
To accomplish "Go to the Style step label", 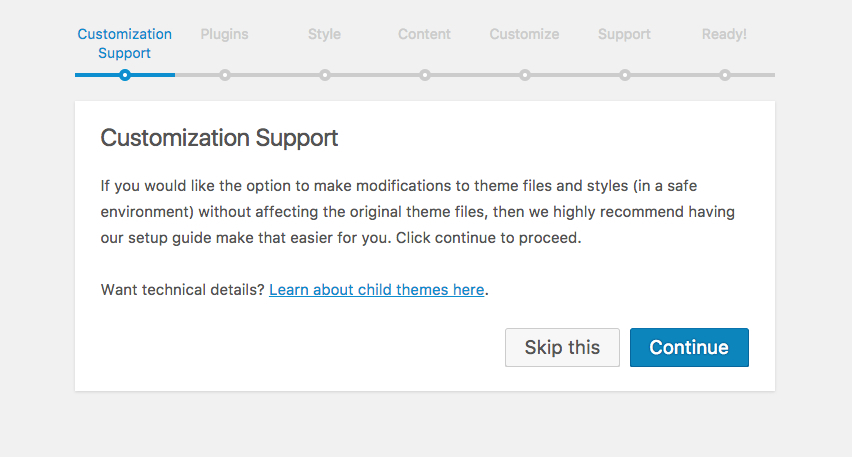I will click(324, 34).
